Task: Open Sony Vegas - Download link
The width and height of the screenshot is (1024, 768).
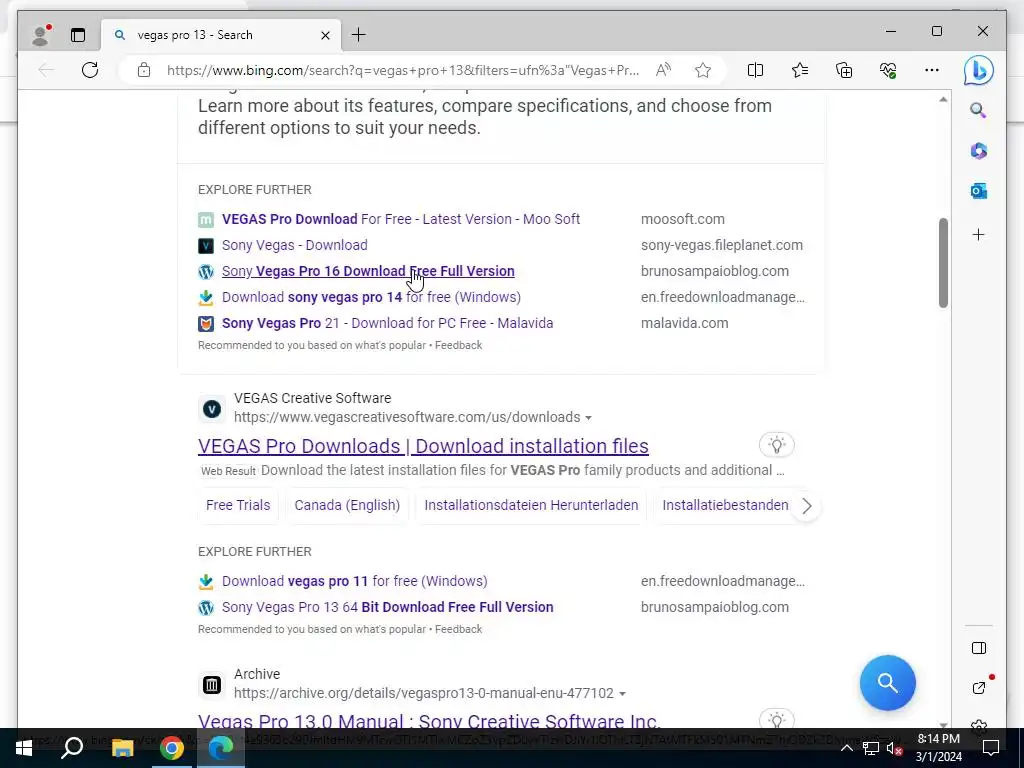Action: [295, 245]
